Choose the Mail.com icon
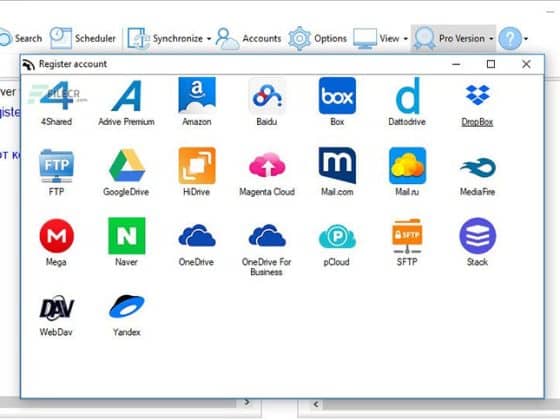Image resolution: width=560 pixels, height=420 pixels. click(337, 165)
